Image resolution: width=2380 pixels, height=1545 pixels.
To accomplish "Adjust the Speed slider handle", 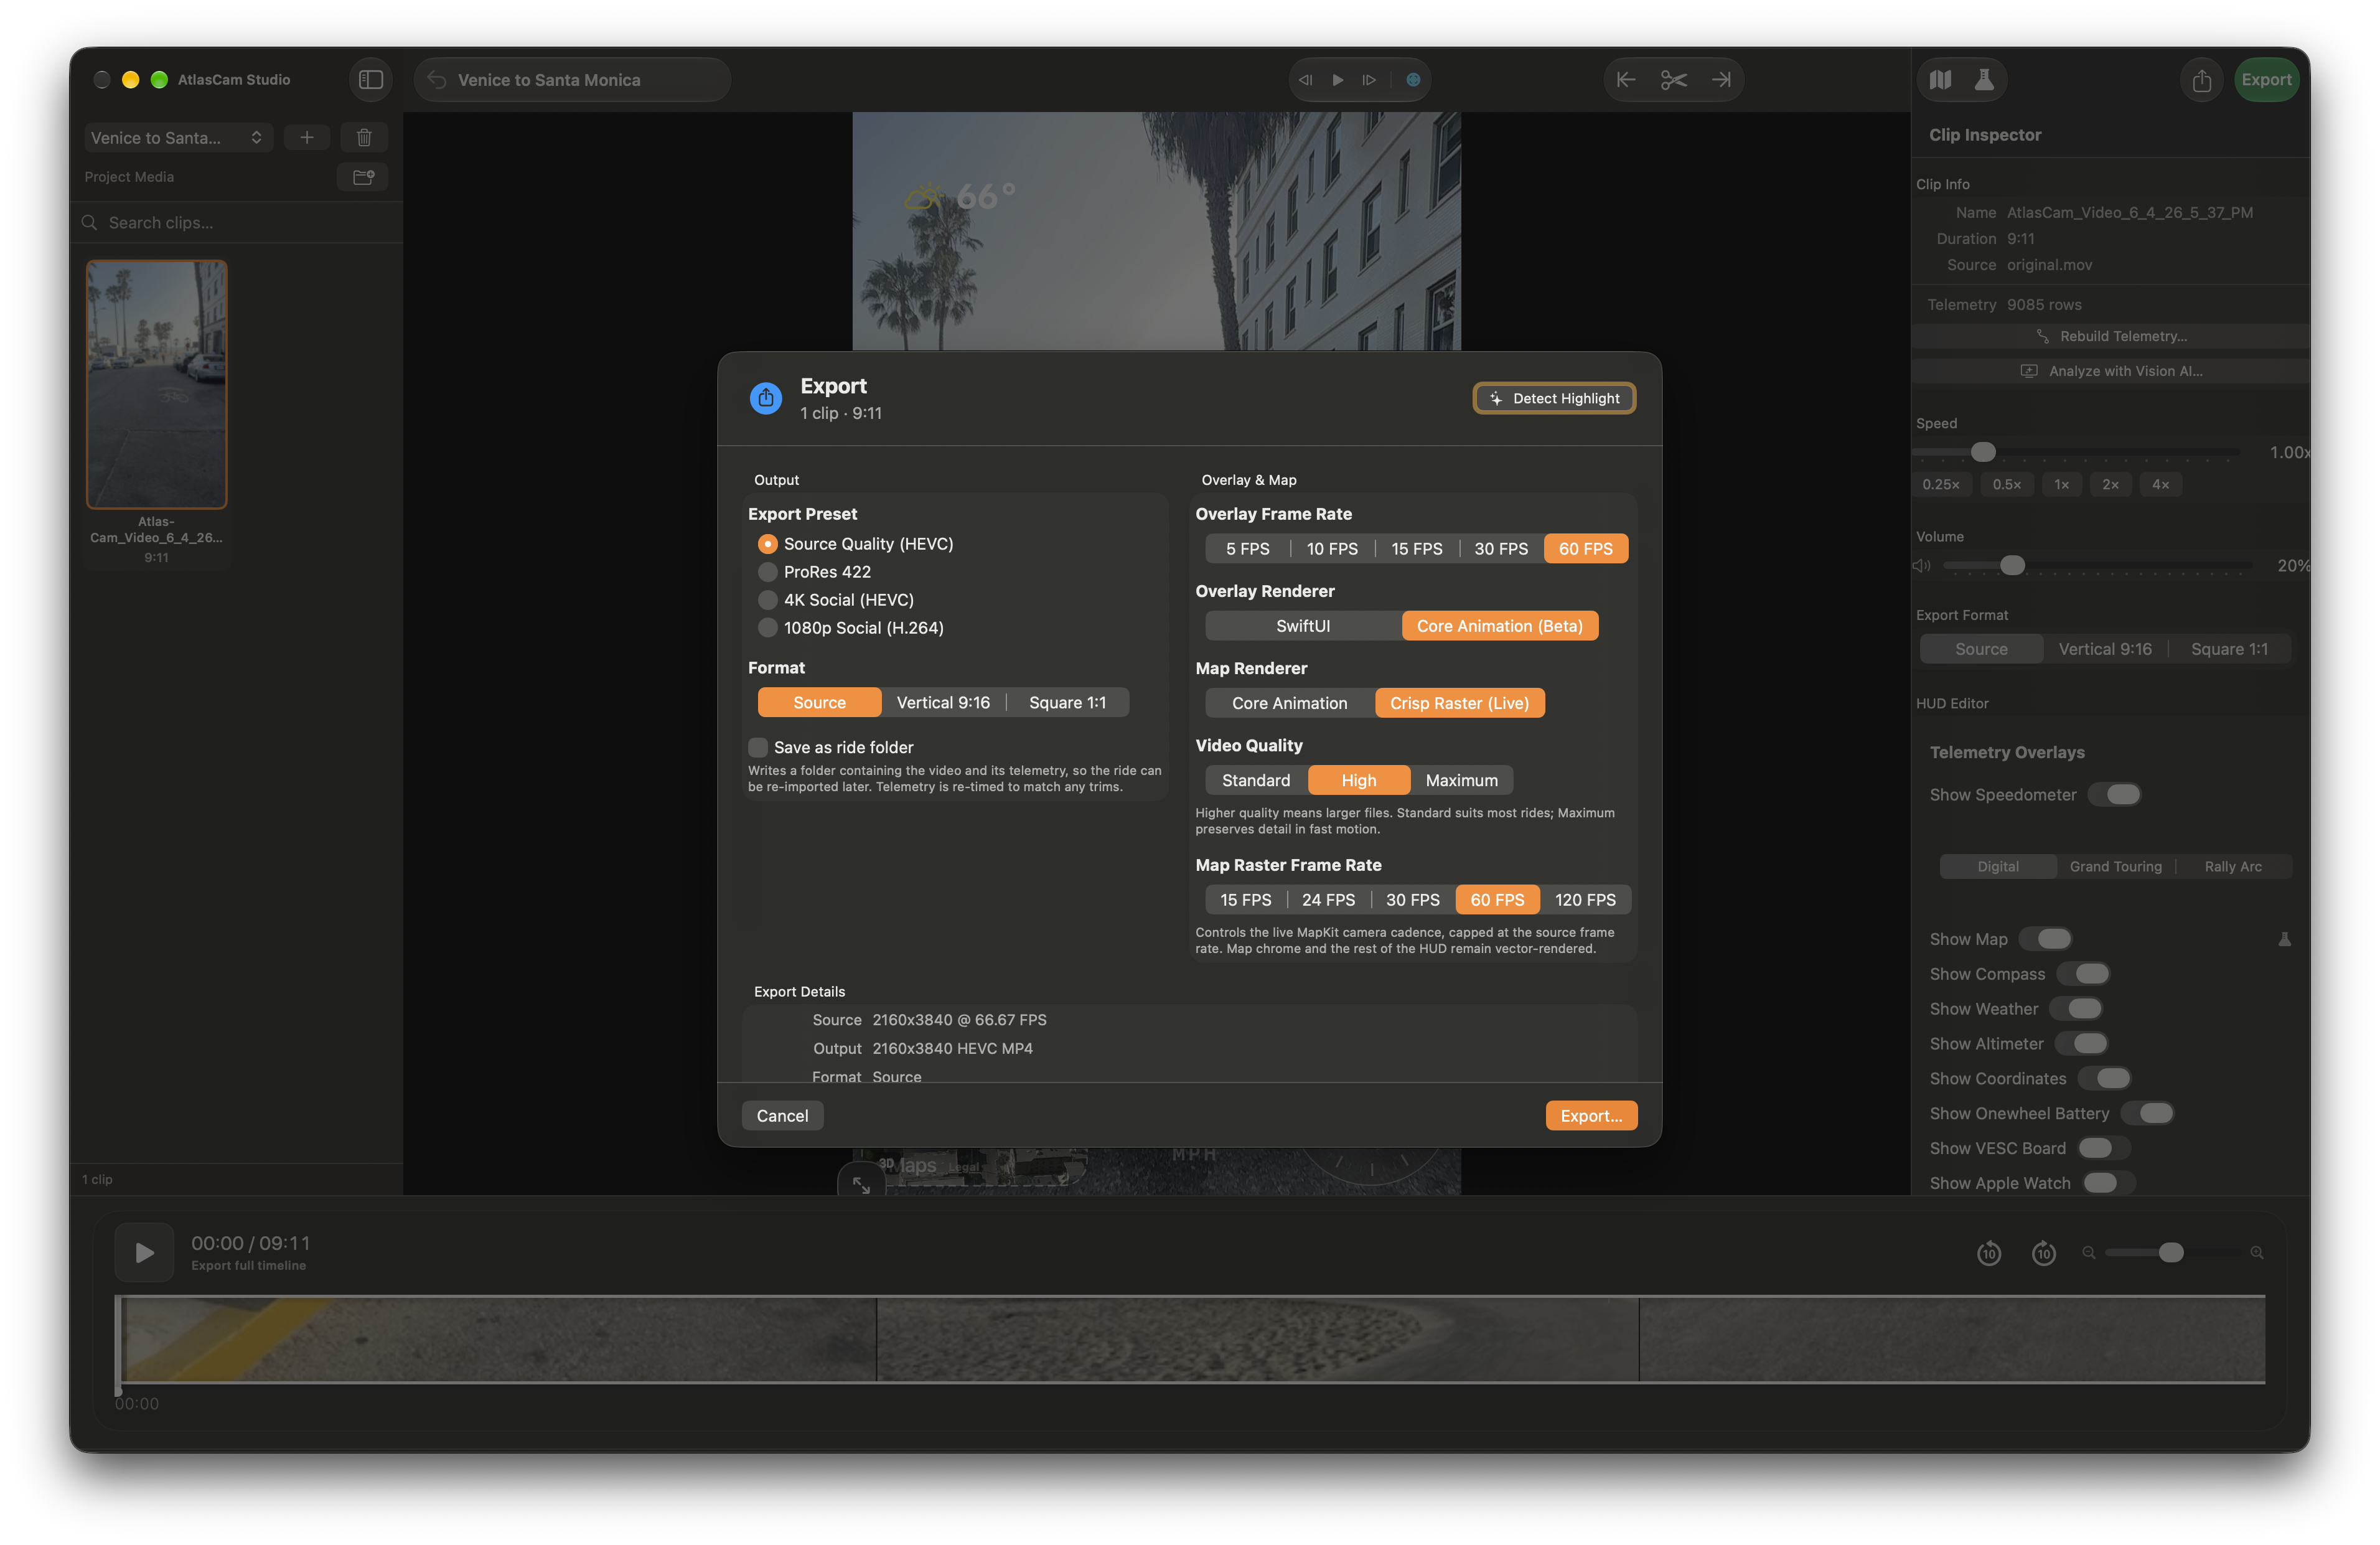I will 1983,453.
